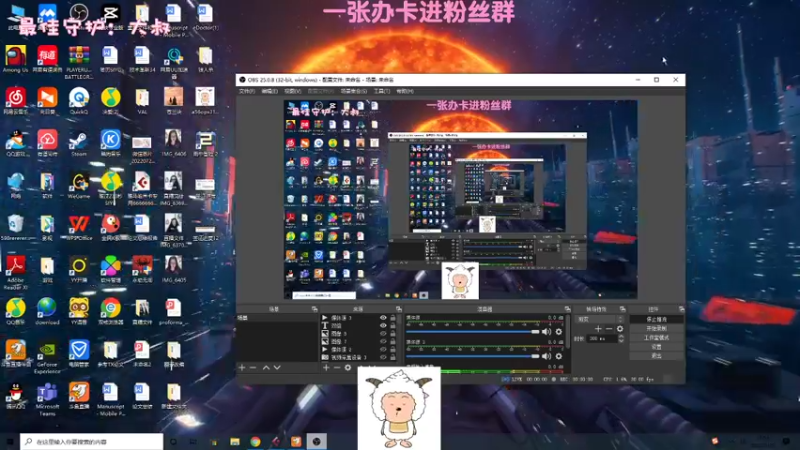Open the 编辑(E) menu in OBS
The width and height of the screenshot is (800, 450).
pos(269,91)
